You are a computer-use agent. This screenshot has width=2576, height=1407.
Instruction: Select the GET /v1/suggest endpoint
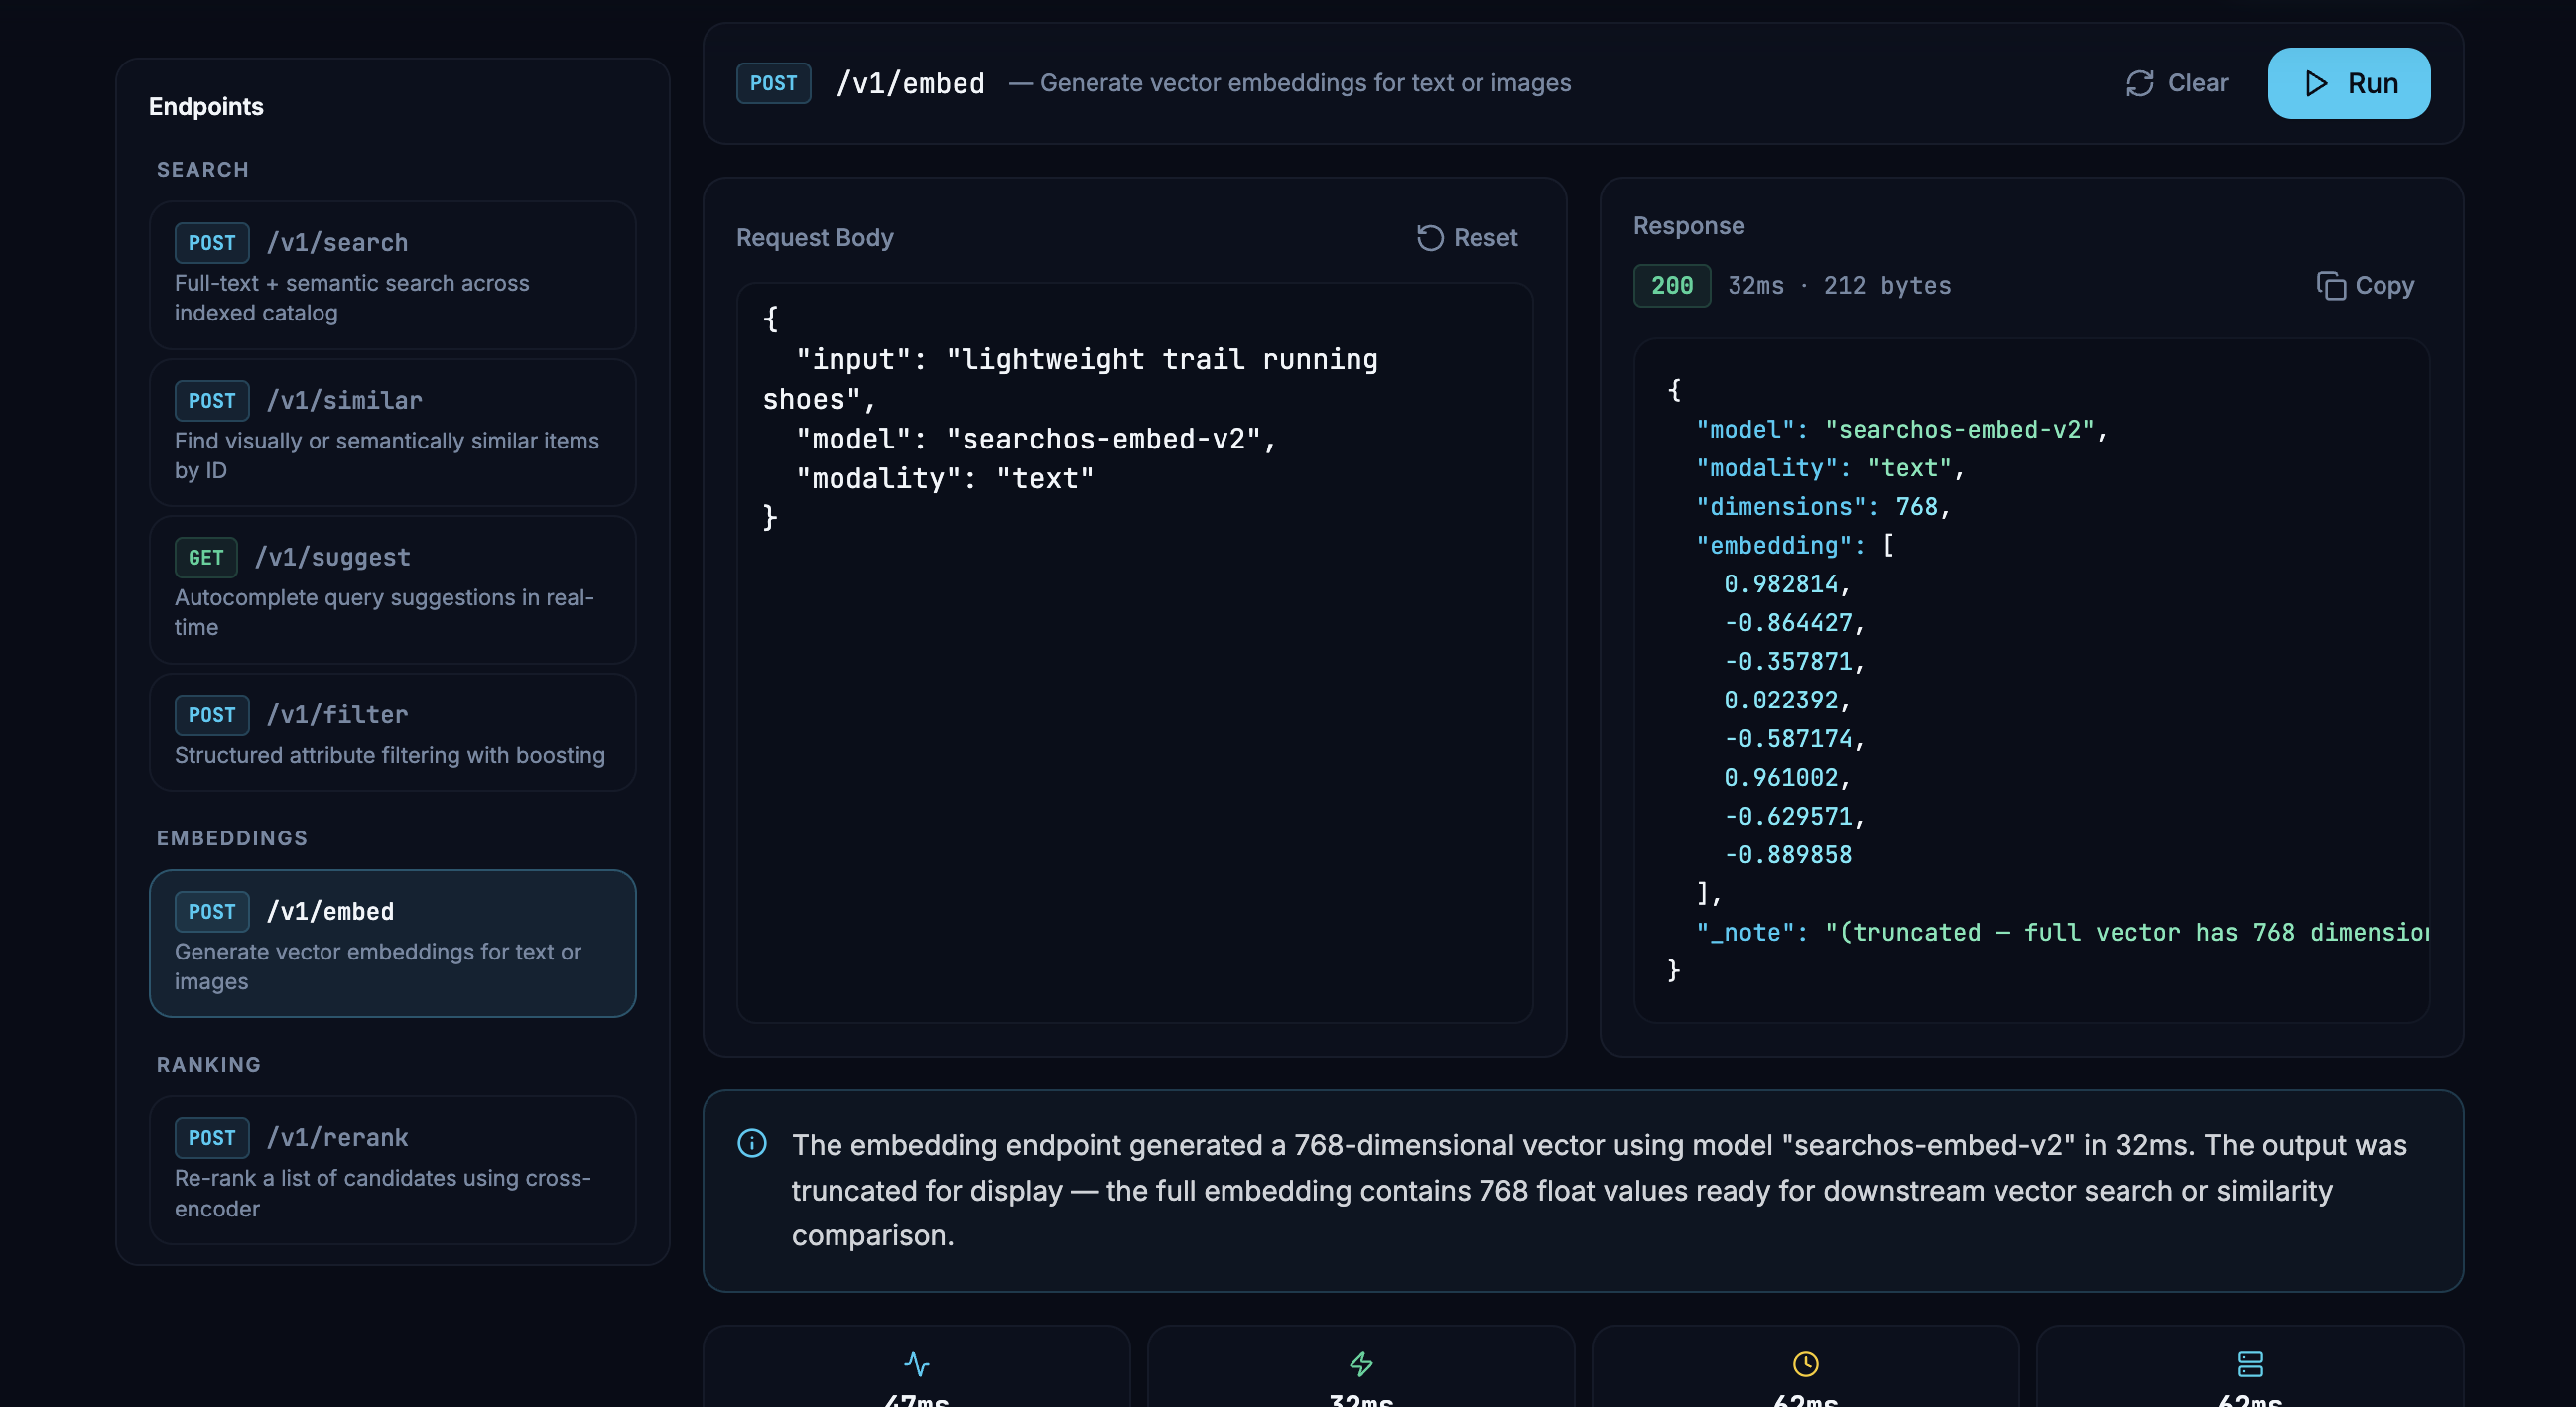(x=392, y=590)
